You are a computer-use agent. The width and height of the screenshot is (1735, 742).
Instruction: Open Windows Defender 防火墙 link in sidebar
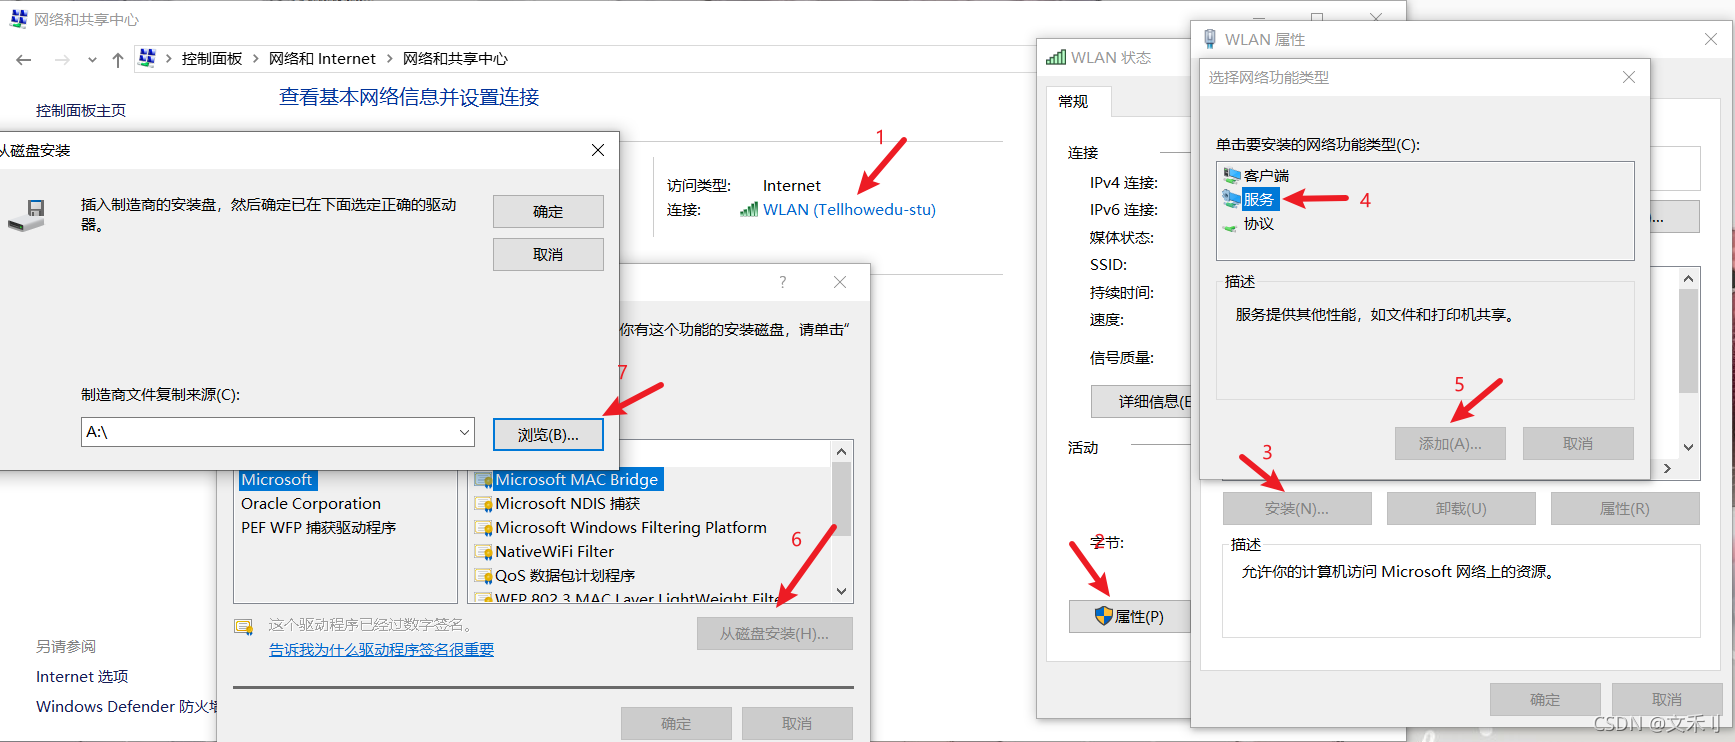[126, 707]
